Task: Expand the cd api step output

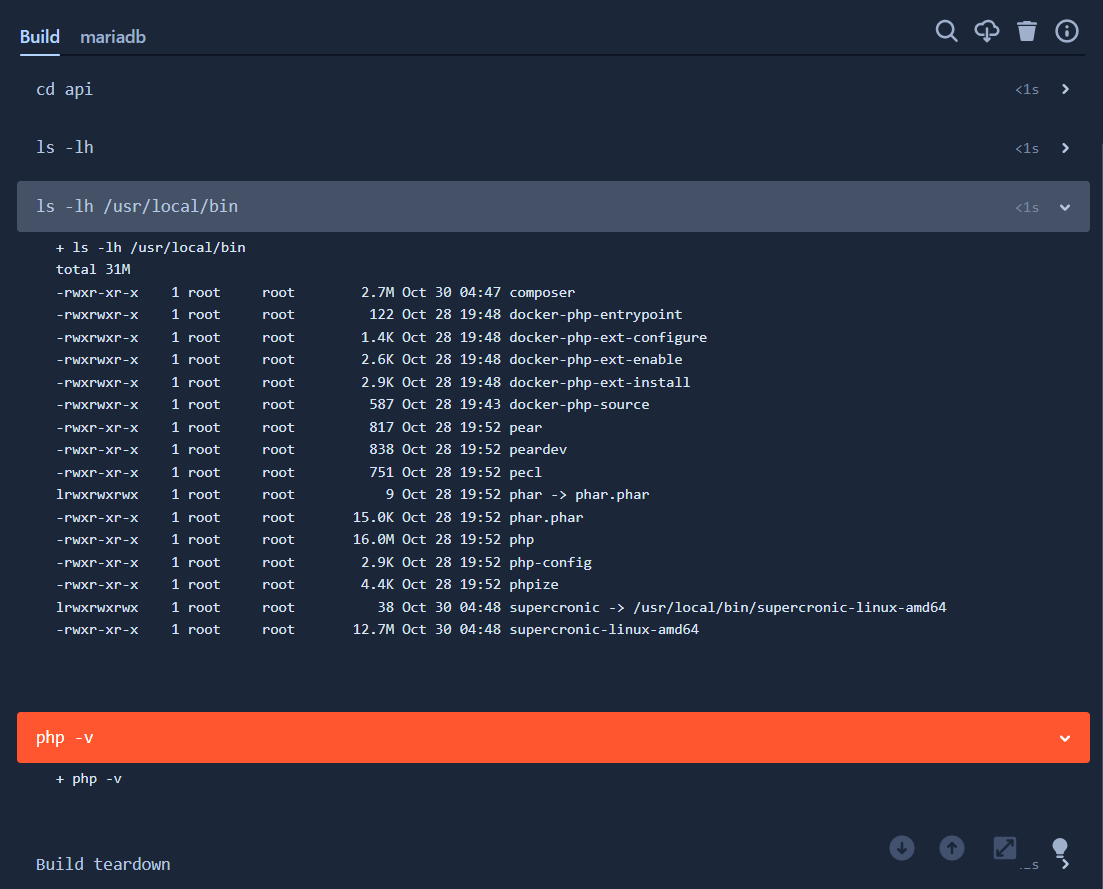Action: click(x=1064, y=89)
